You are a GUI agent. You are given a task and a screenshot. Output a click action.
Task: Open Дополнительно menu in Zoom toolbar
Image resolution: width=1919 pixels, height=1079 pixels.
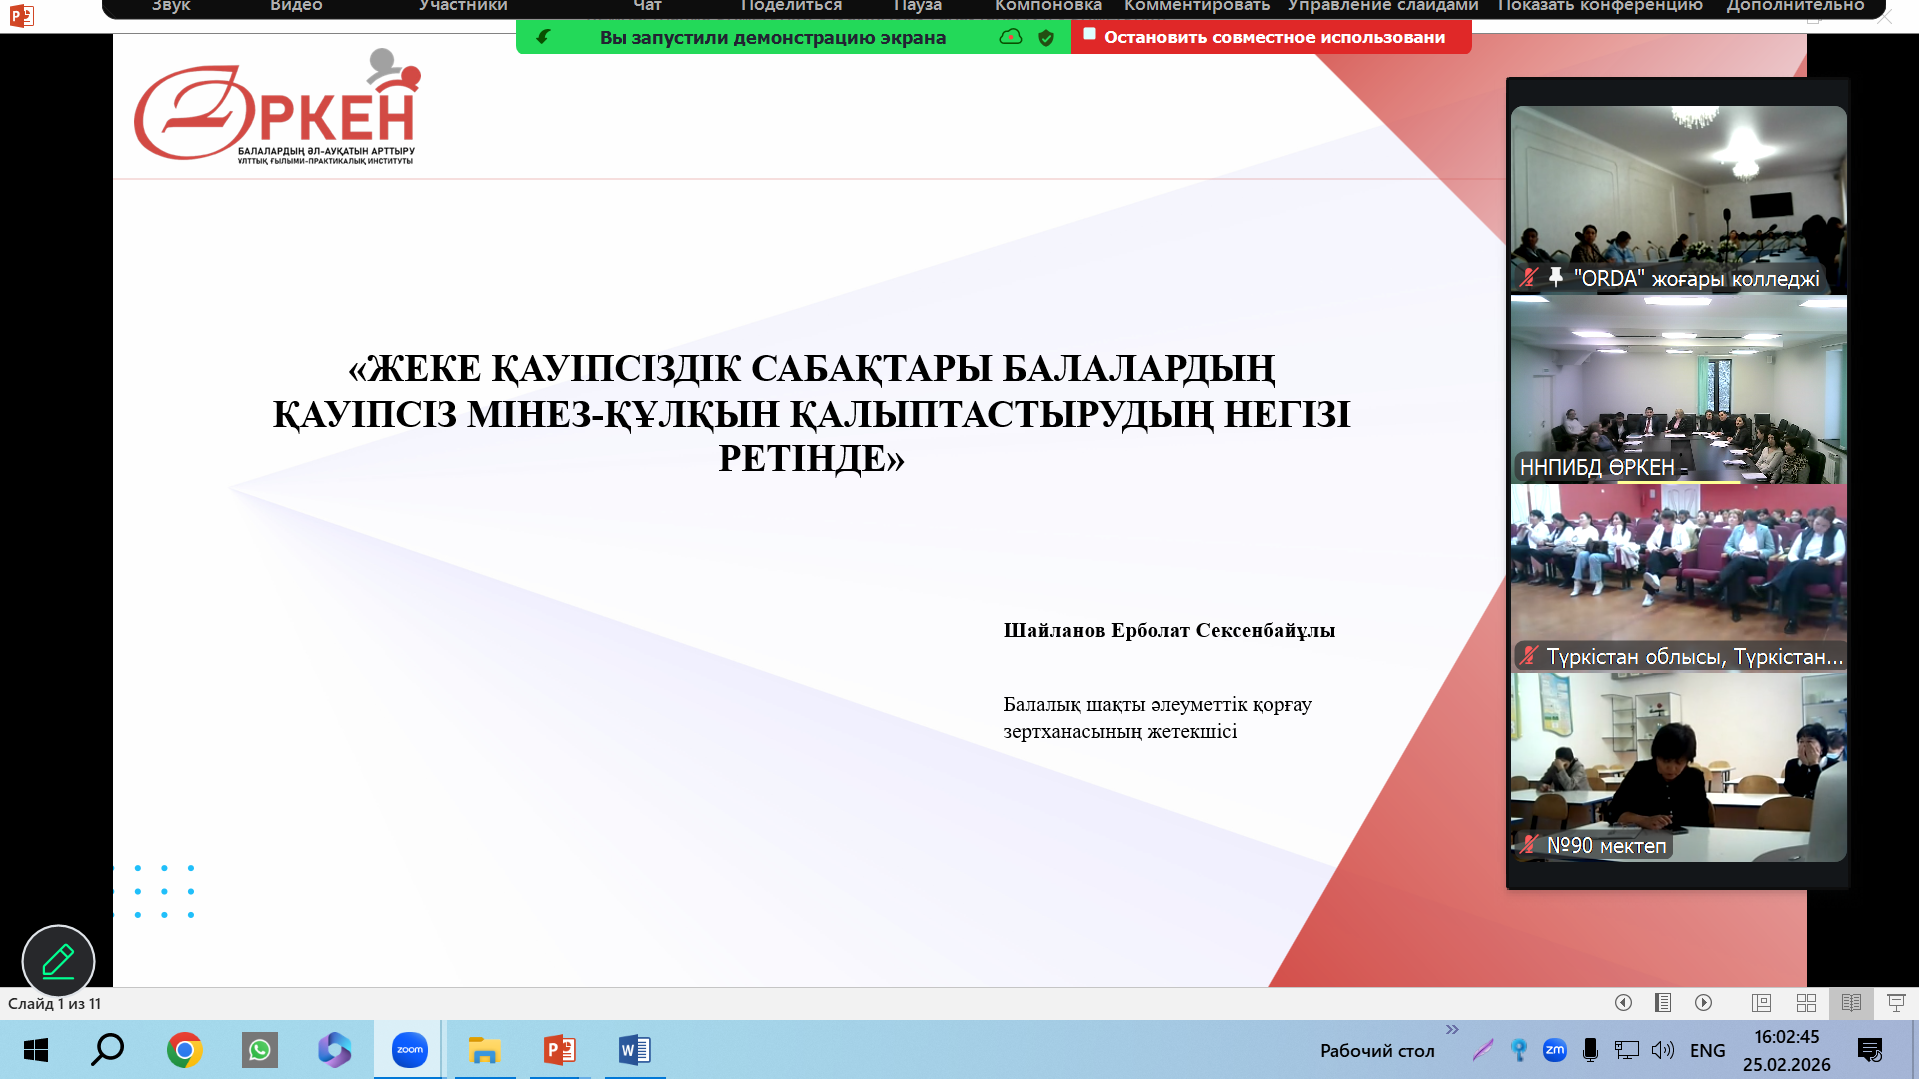[x=1795, y=6]
